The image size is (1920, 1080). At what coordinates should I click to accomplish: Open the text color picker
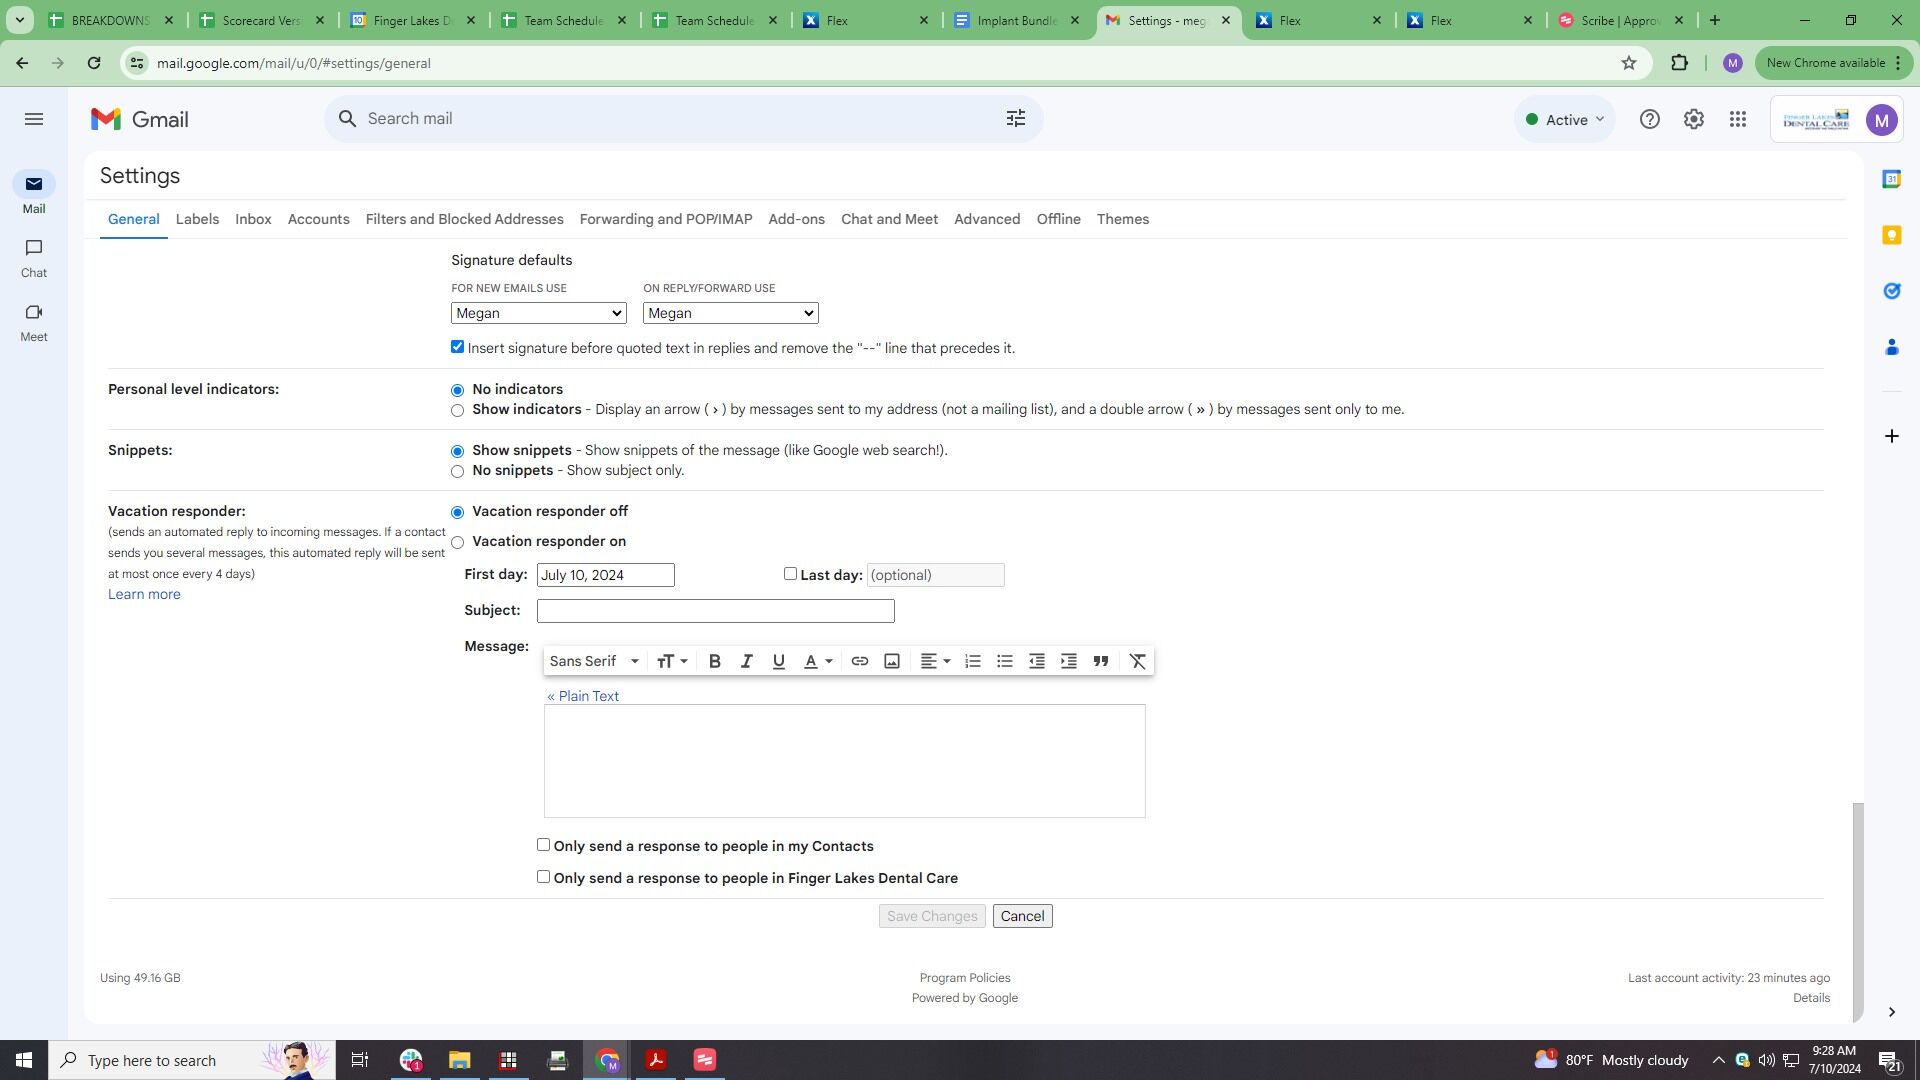click(818, 661)
